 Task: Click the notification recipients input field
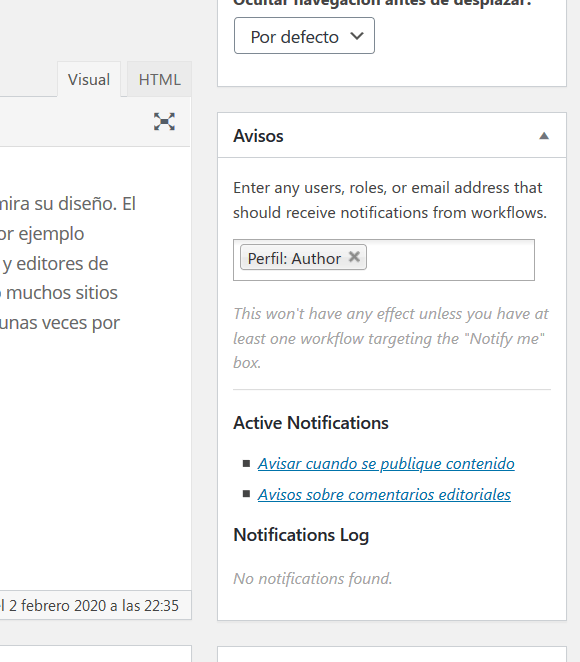click(450, 260)
